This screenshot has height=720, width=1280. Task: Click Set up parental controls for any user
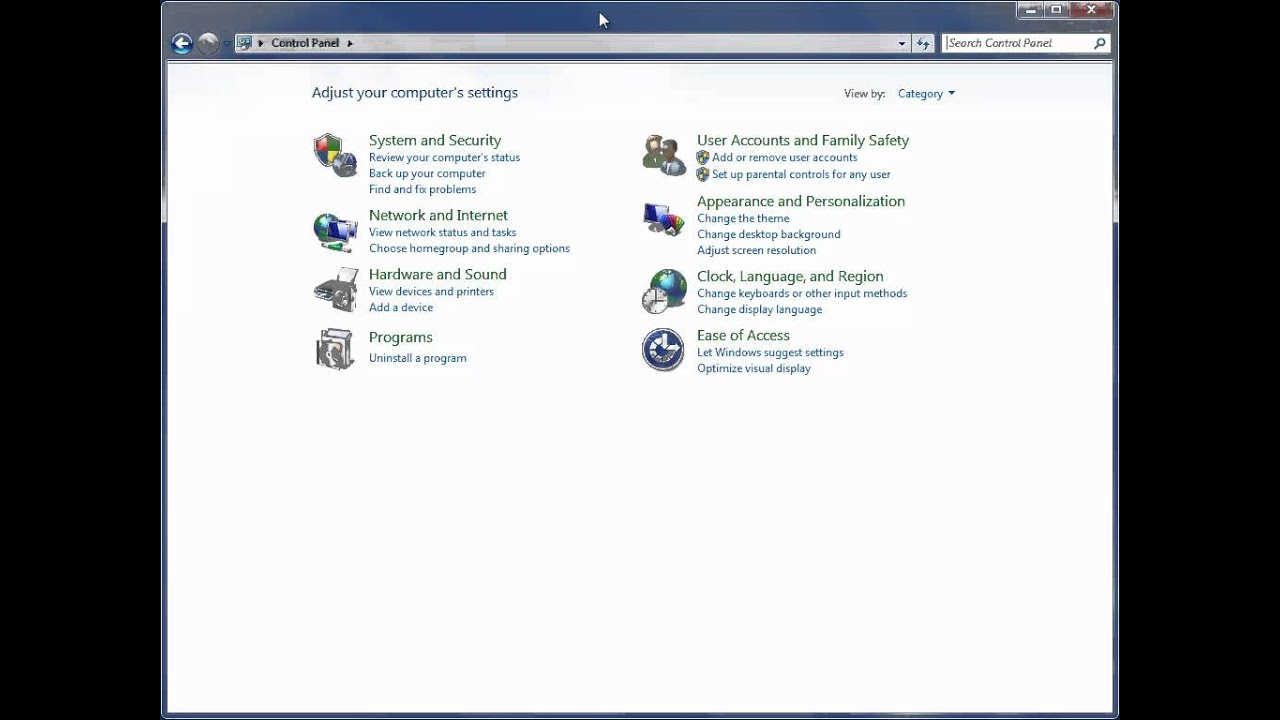(x=801, y=174)
